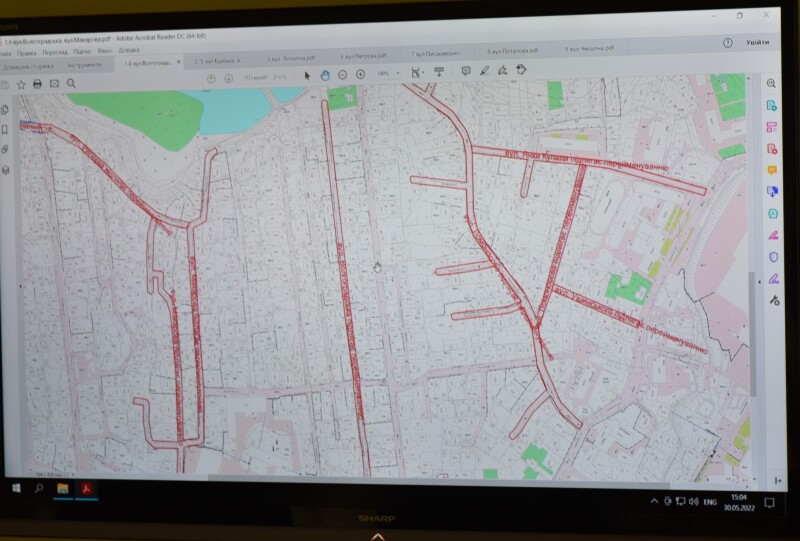800x541 pixels.
Task: Click the Увійти sign-in button
Action: tap(757, 43)
